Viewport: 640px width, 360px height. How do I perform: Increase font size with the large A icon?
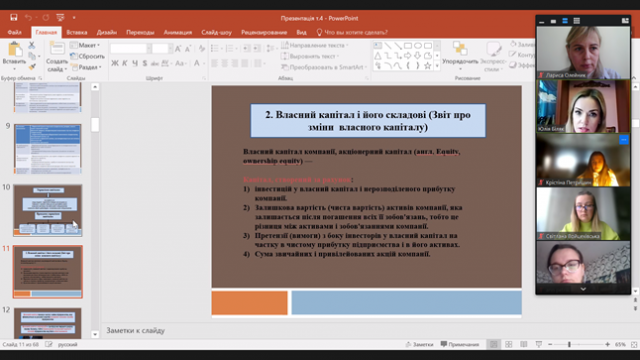178,49
